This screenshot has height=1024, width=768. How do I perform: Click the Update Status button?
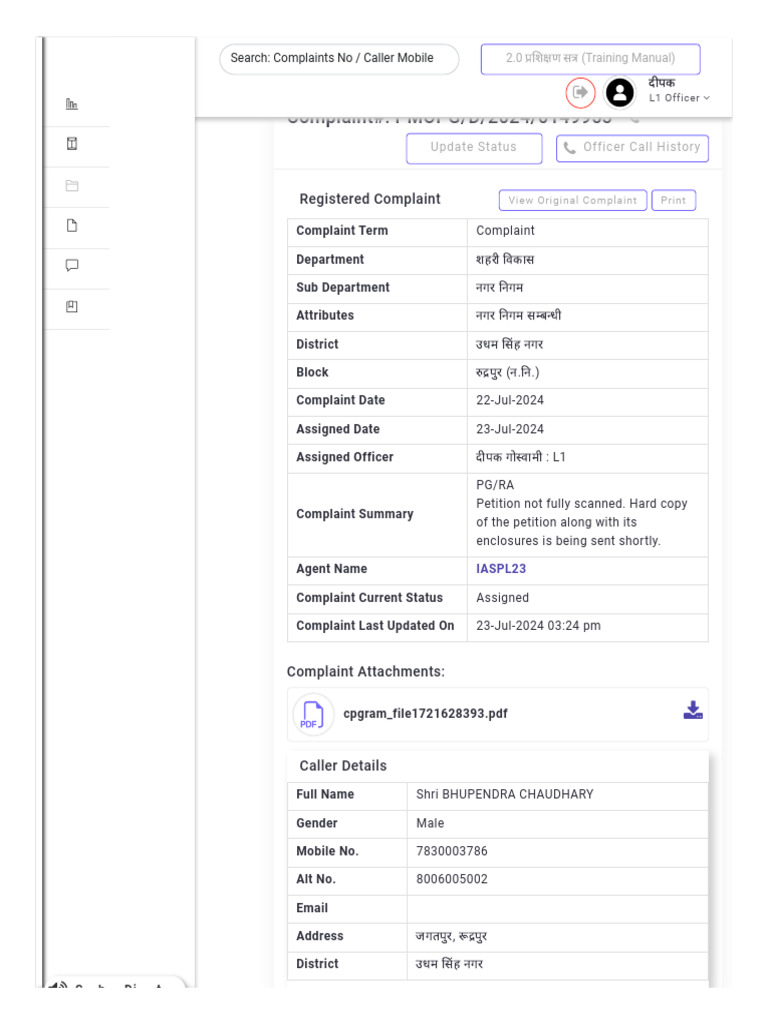coord(474,148)
